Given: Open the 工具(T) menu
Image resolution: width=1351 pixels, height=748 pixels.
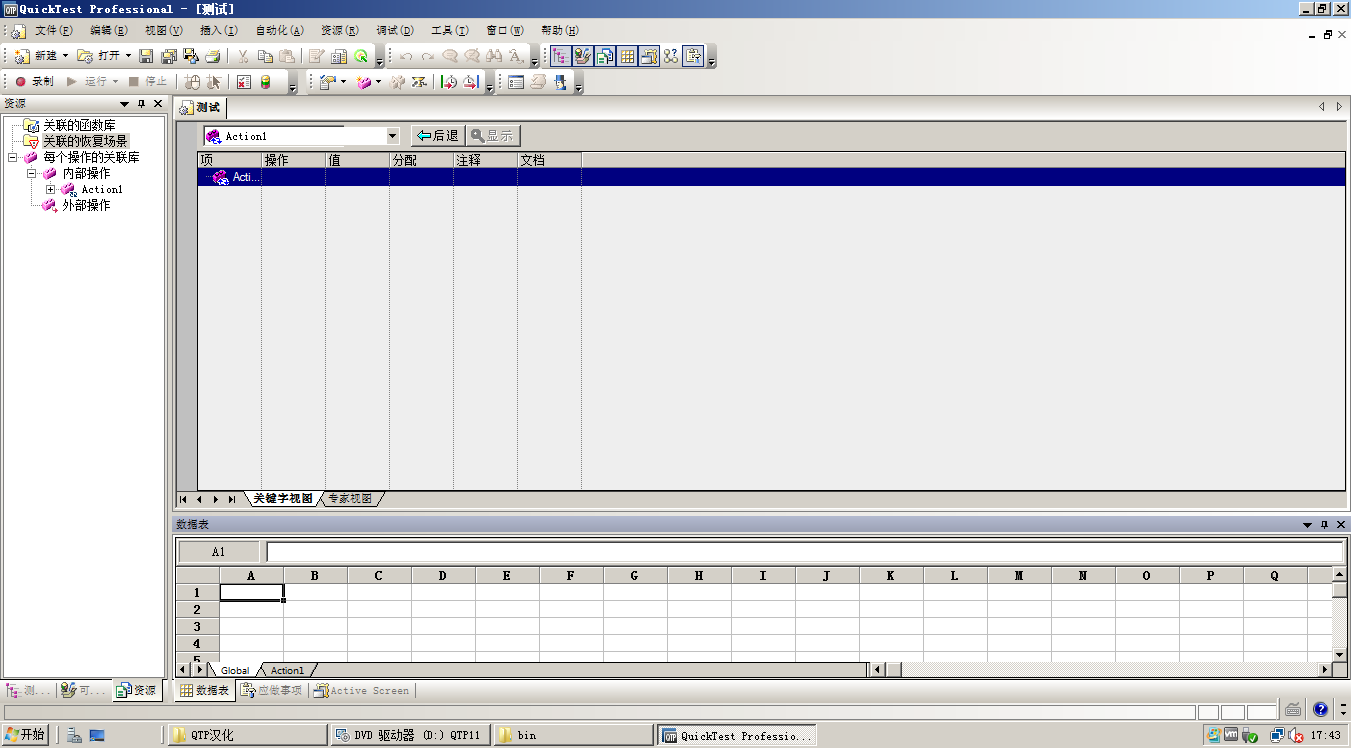Looking at the screenshot, I should click(x=449, y=31).
